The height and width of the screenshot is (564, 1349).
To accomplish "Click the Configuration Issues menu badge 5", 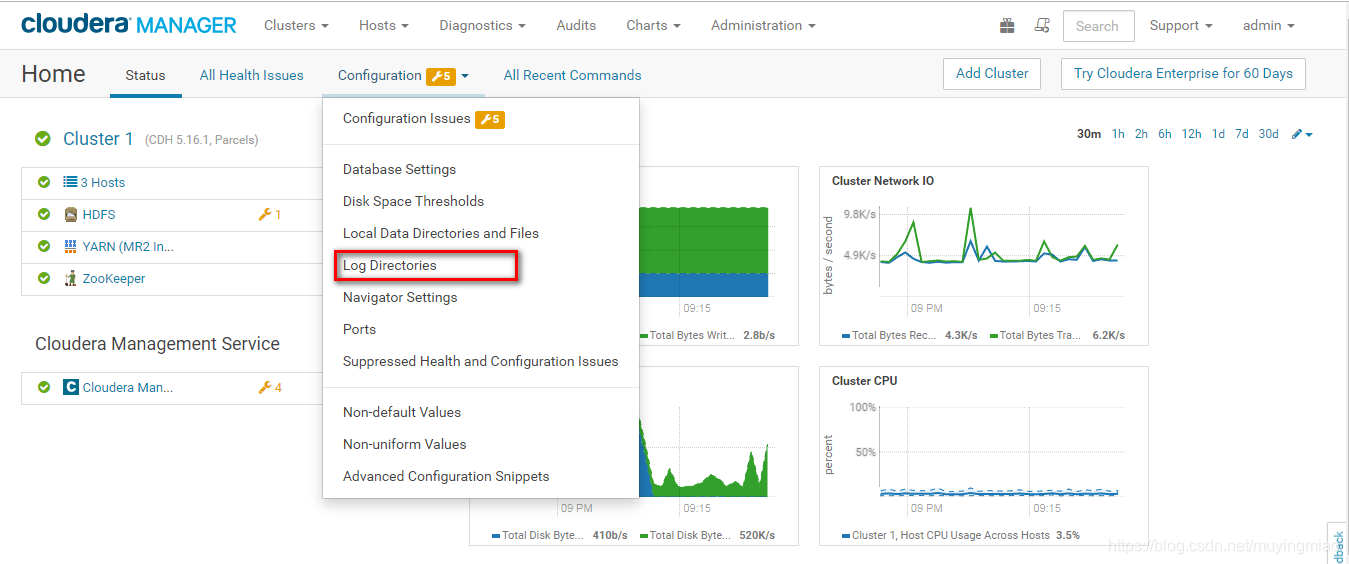I will [490, 119].
